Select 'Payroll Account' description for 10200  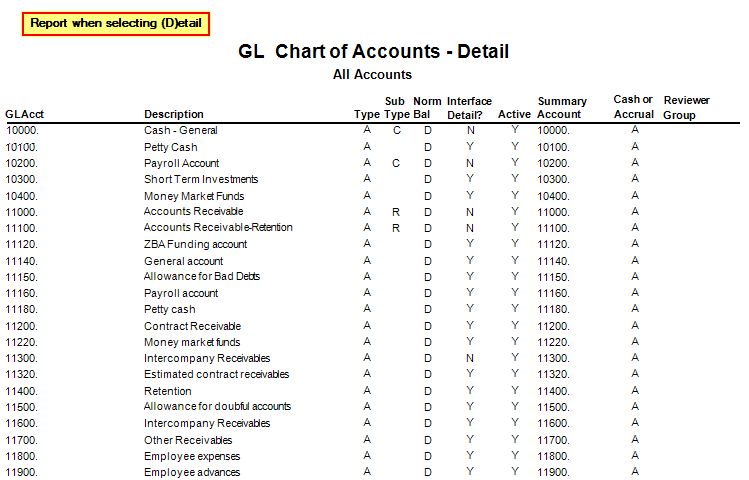click(182, 163)
